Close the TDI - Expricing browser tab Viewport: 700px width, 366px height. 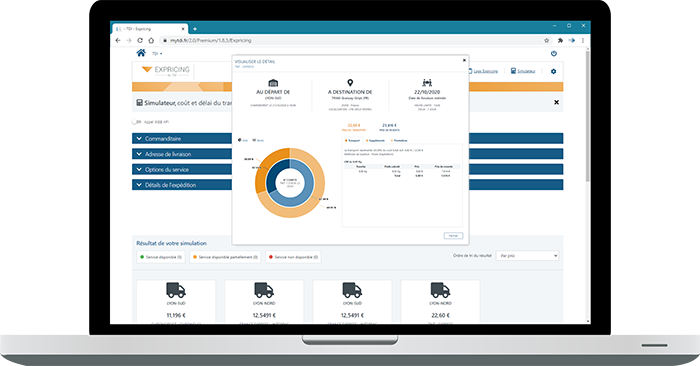point(183,29)
